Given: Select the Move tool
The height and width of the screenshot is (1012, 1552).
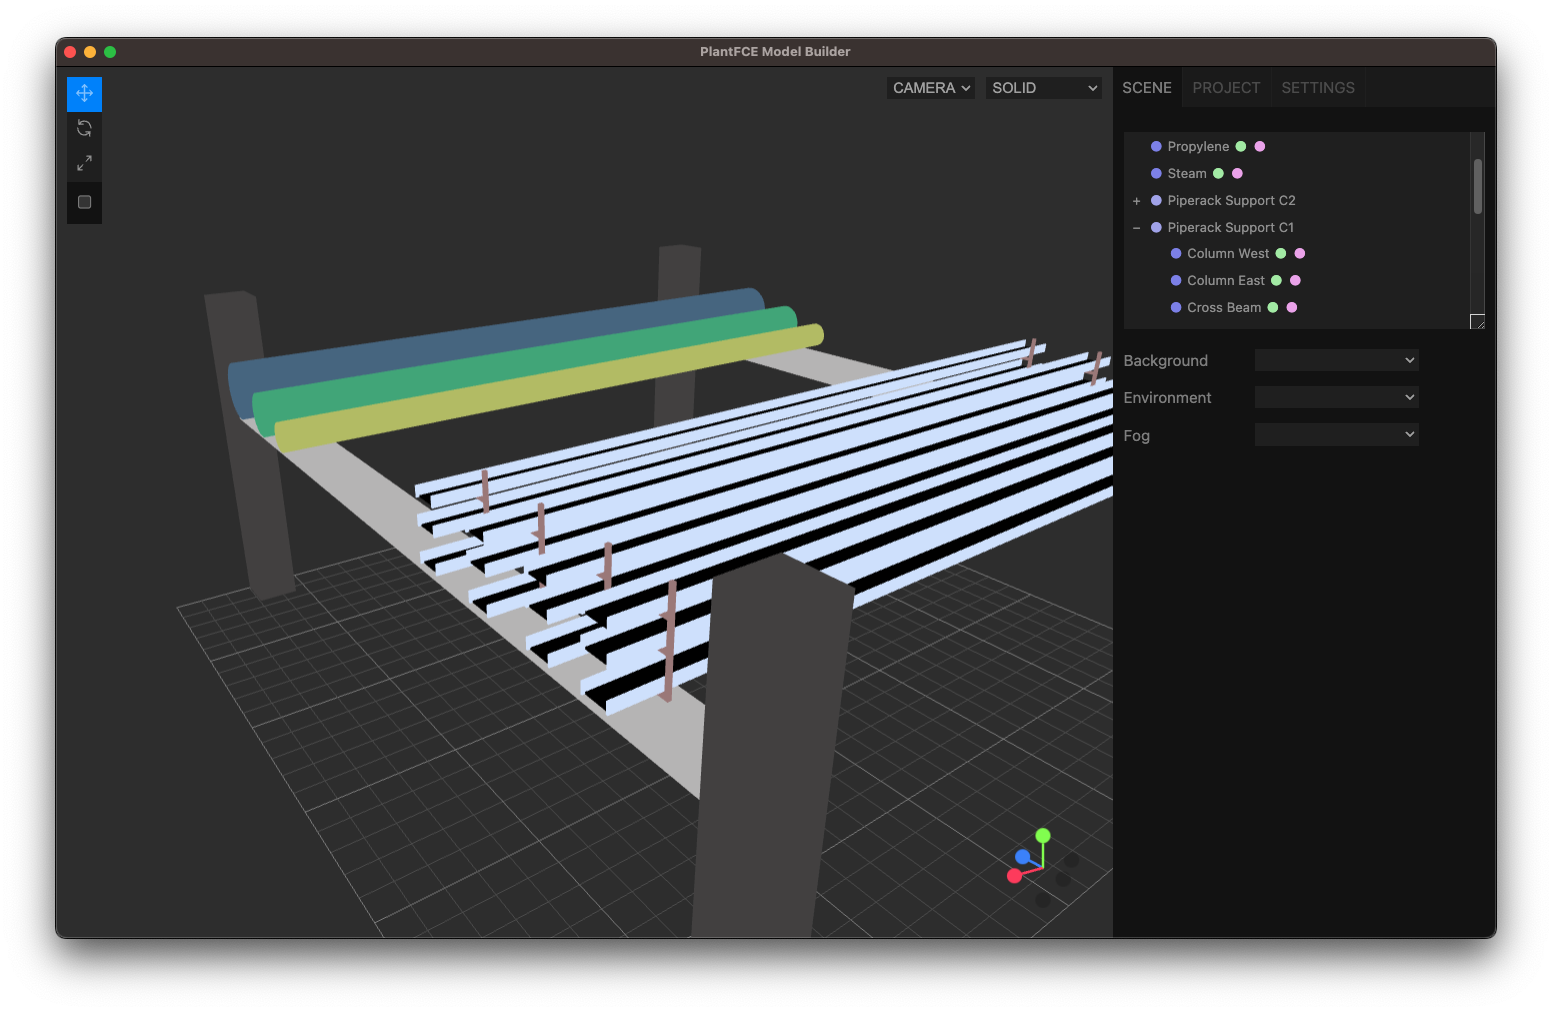Looking at the screenshot, I should click(84, 93).
